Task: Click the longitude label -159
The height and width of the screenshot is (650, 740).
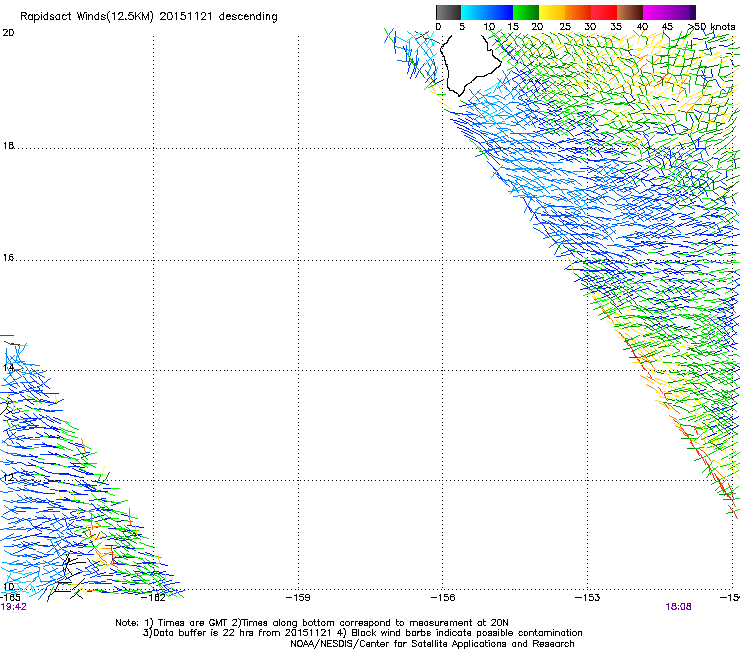Action: [298, 598]
